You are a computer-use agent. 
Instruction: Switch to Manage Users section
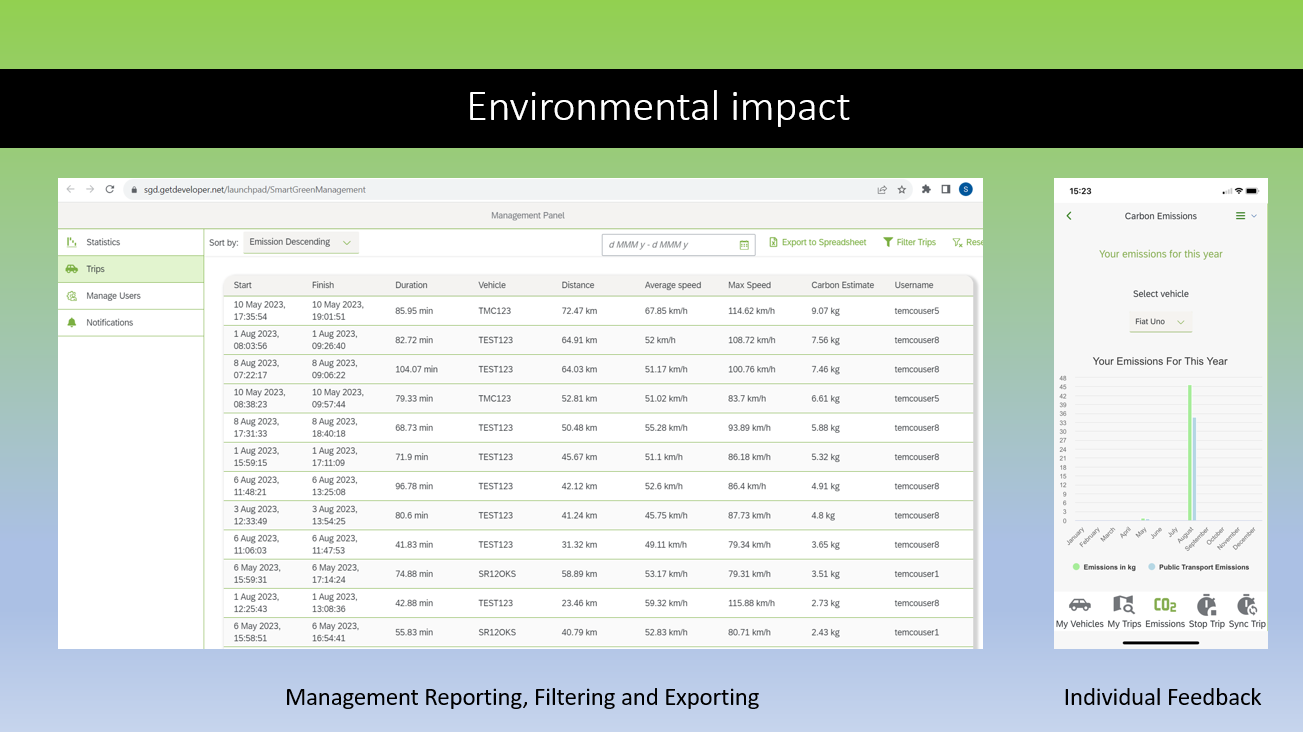tap(112, 296)
